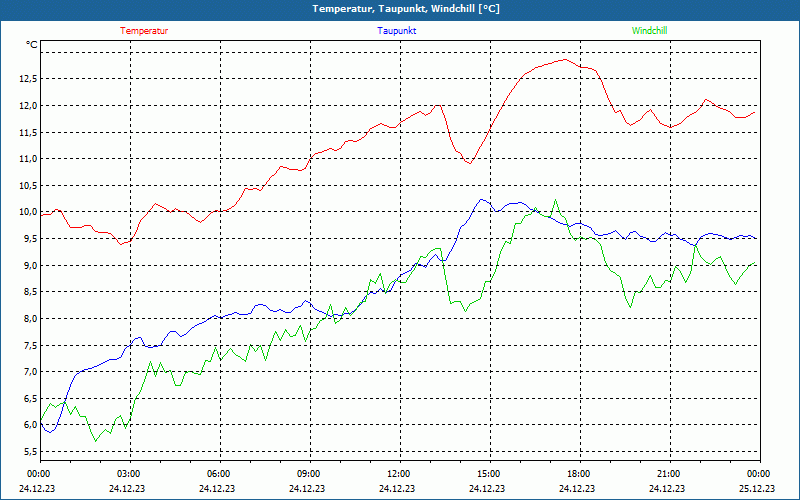The height and width of the screenshot is (500, 800).
Task: Click the 12:00 time label
Action: click(398, 474)
